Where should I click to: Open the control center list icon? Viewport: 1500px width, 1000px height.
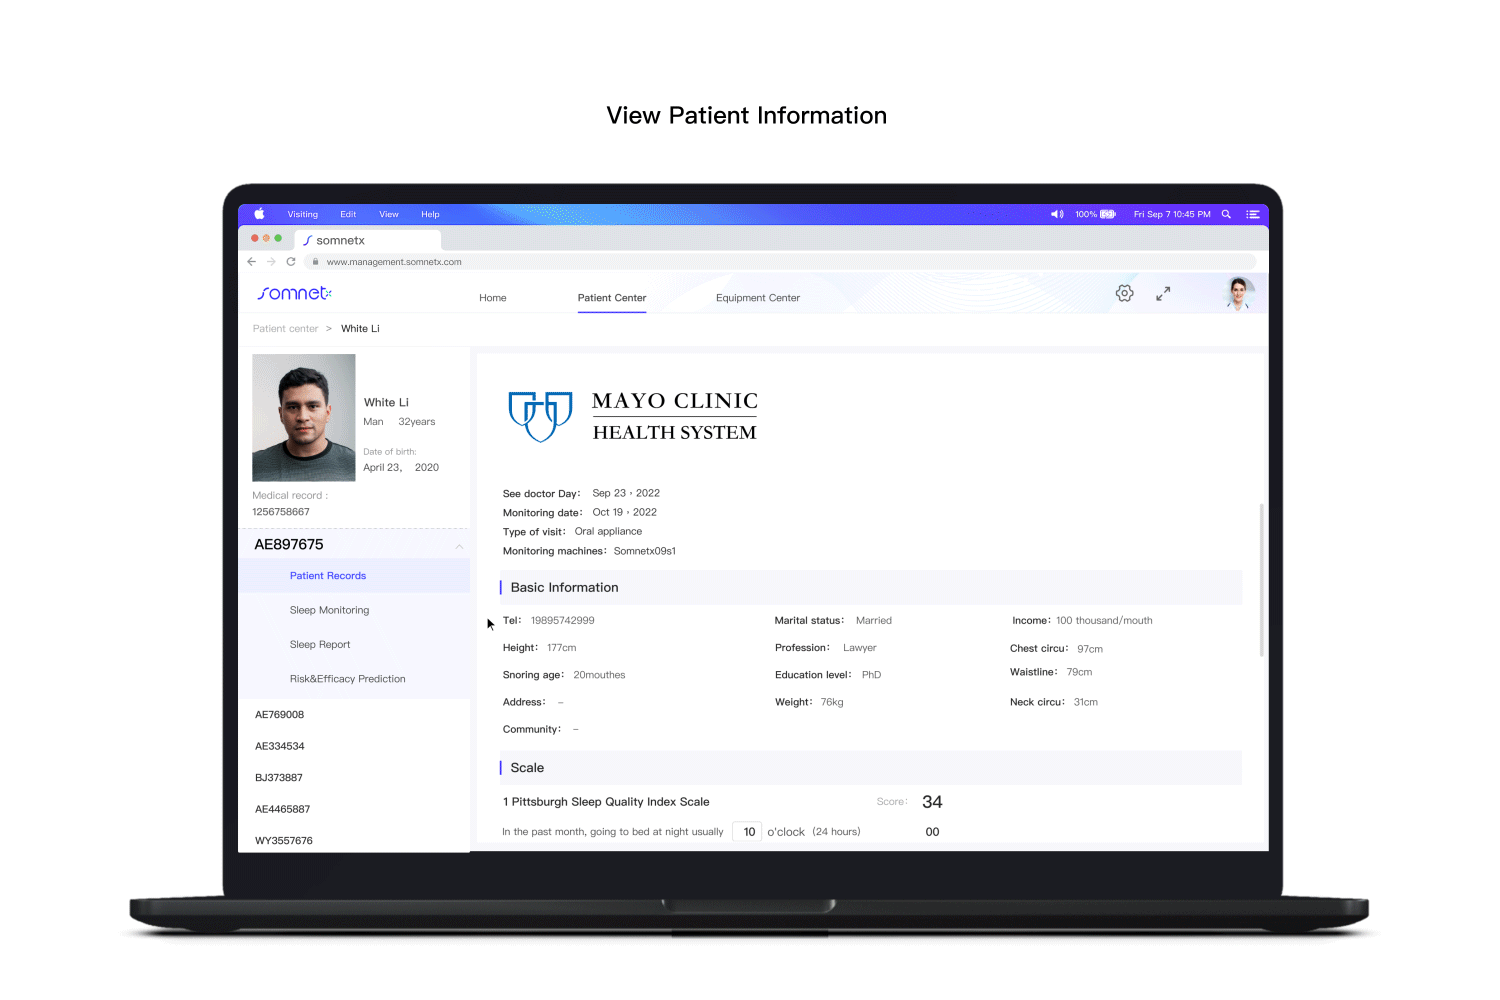[1253, 214]
